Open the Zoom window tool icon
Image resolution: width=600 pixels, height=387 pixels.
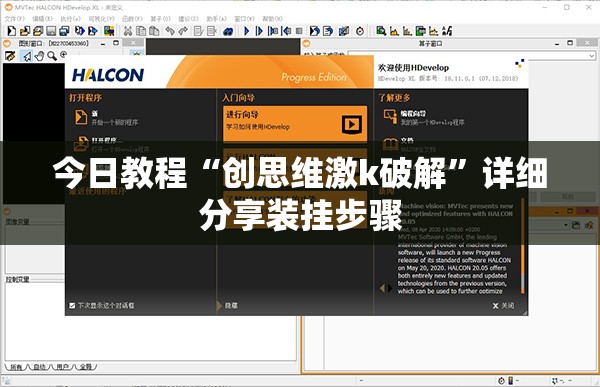[x=381, y=31]
